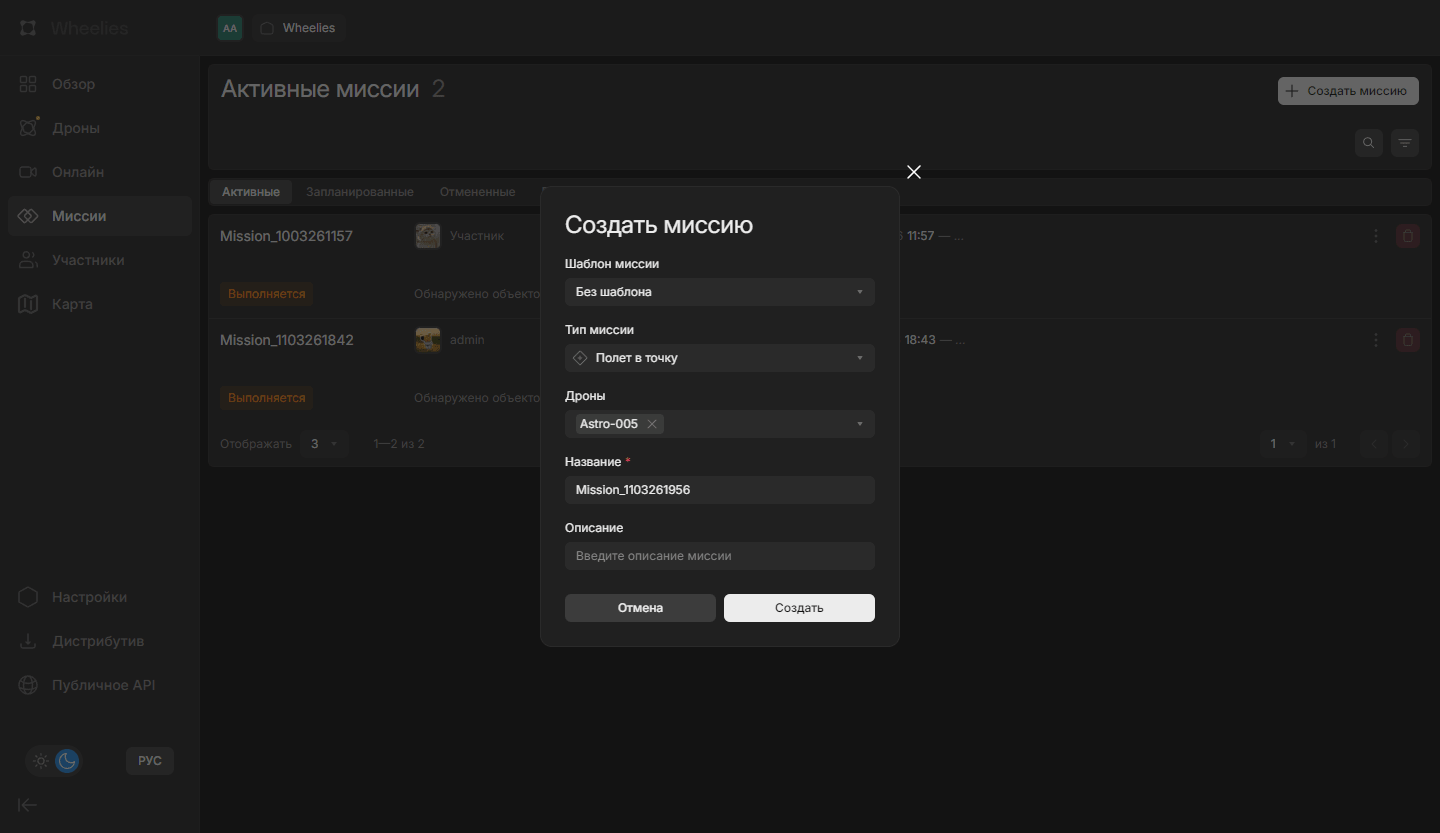The width and height of the screenshot is (1440, 833).
Task: Click Отмена to cancel dialog
Action: coord(640,608)
